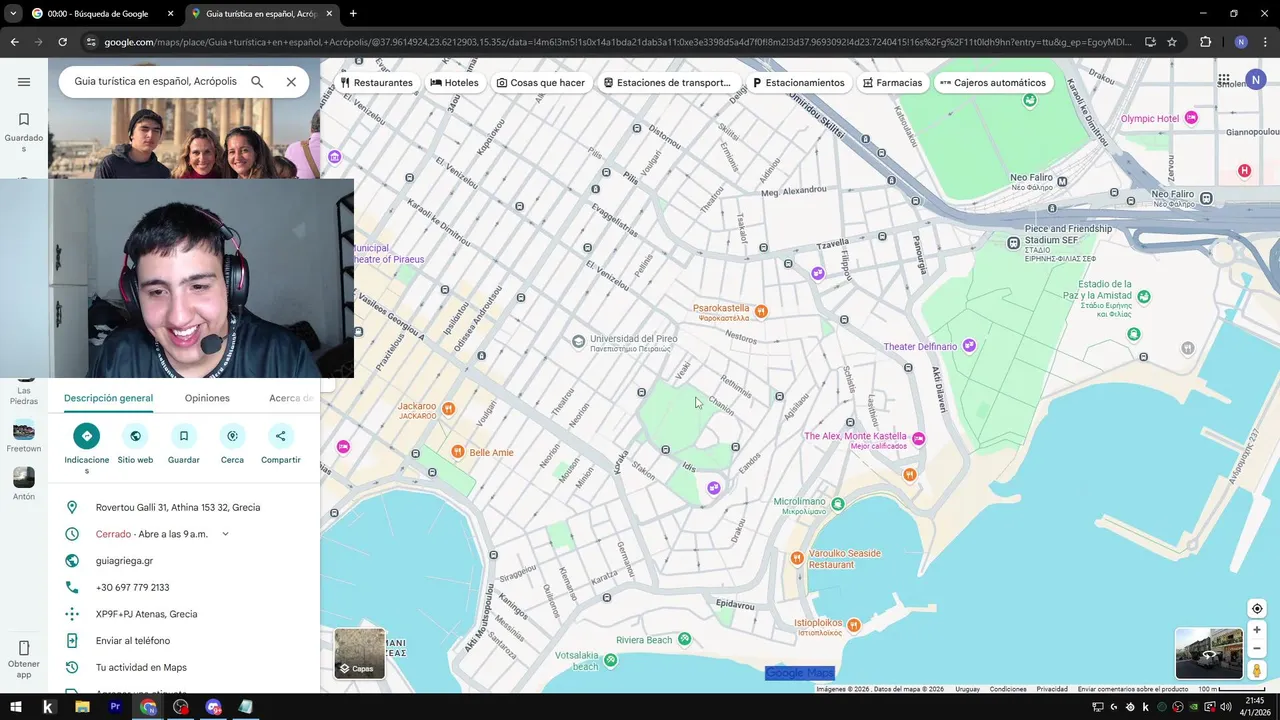The height and width of the screenshot is (720, 1280).
Task: Select the Estacionamientos chip
Action: tap(799, 83)
